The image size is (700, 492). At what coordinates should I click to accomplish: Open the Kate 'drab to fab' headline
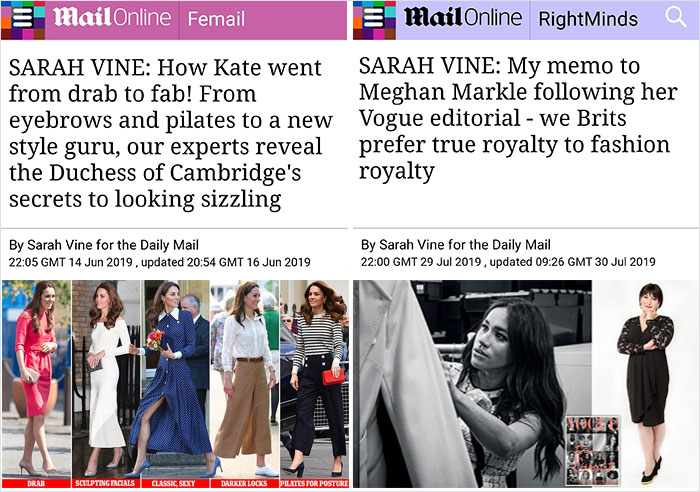coord(166,135)
